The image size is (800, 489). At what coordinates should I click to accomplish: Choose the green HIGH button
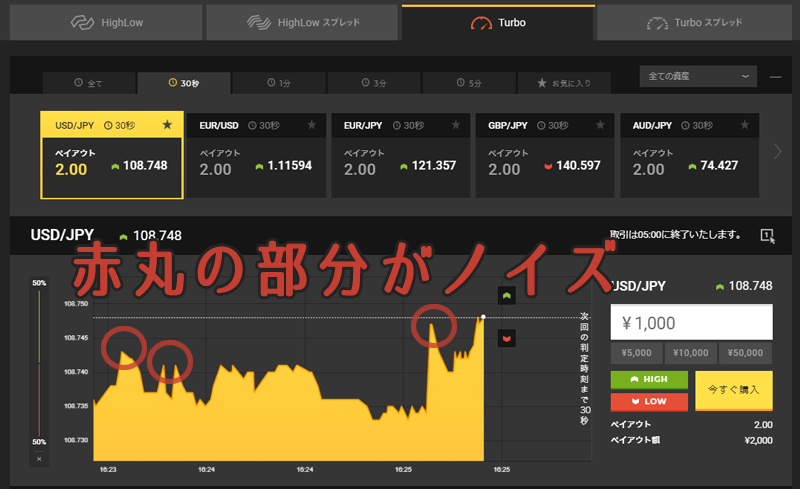click(x=649, y=379)
